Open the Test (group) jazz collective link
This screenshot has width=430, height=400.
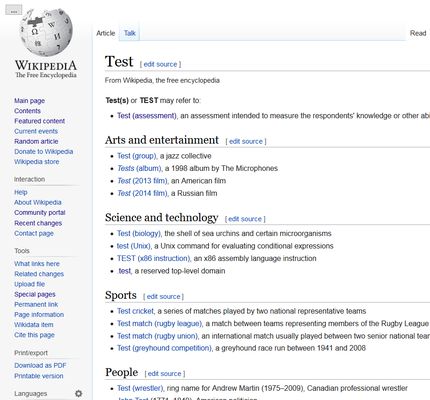point(136,156)
